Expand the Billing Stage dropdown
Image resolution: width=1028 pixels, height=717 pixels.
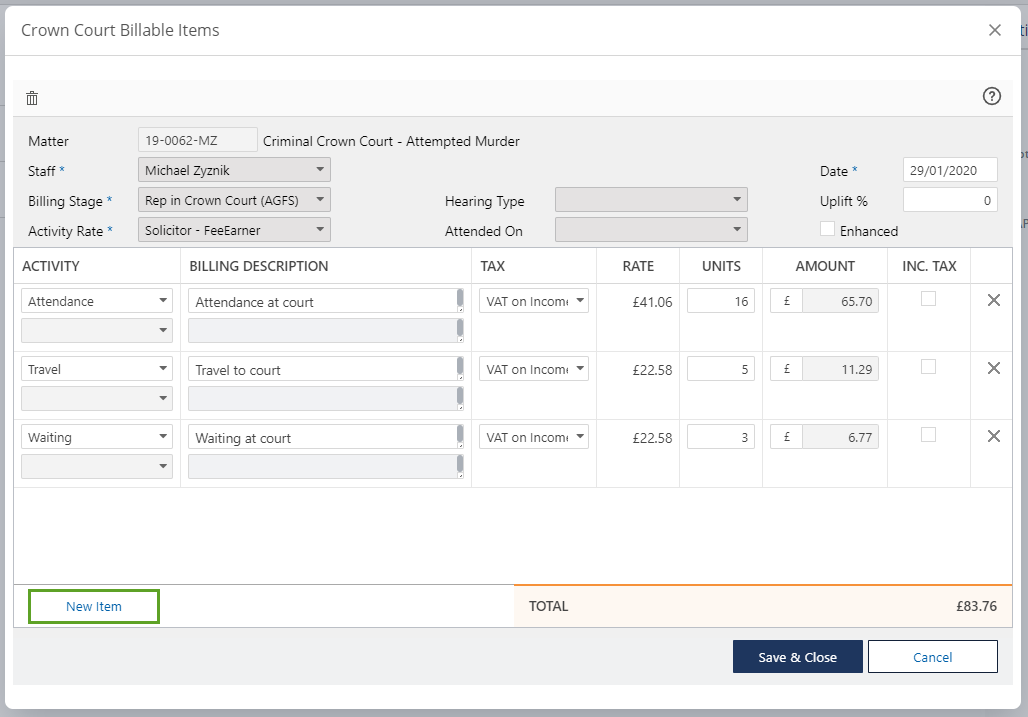tap(234, 200)
